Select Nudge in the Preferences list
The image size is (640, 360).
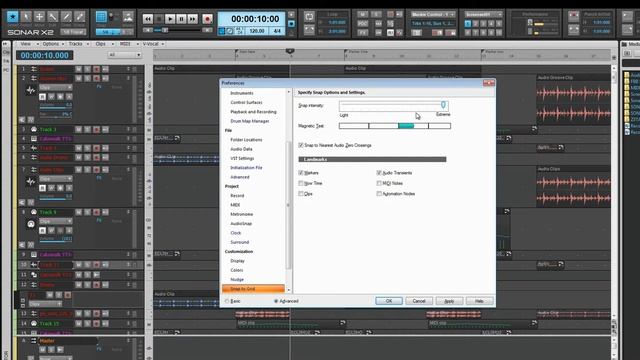point(237,280)
